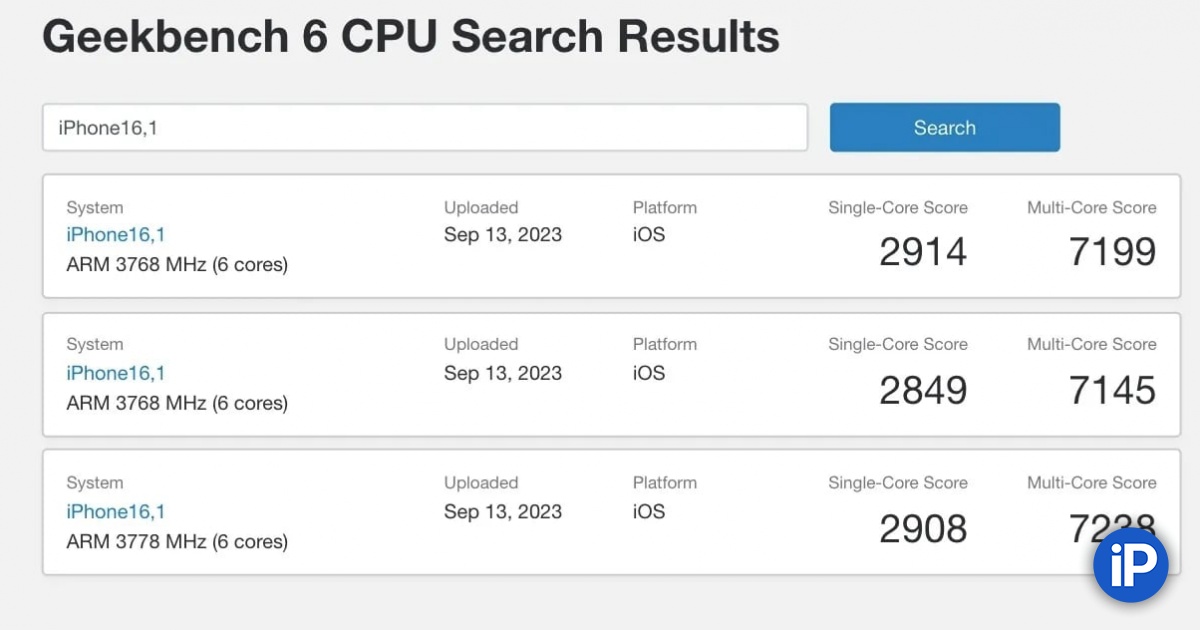Screen dimensions: 1200x630
Task: Click ARM 3778 MHz details in third result
Action: [x=177, y=541]
